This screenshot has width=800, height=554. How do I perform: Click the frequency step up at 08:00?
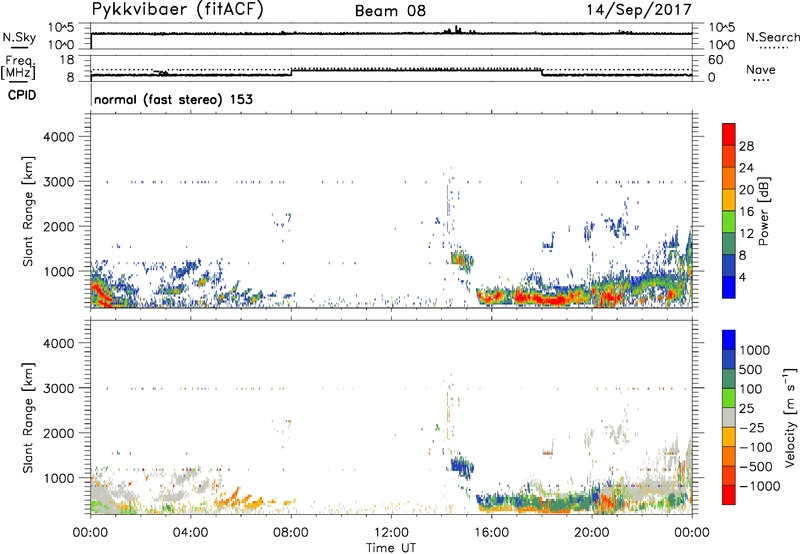tap(291, 72)
